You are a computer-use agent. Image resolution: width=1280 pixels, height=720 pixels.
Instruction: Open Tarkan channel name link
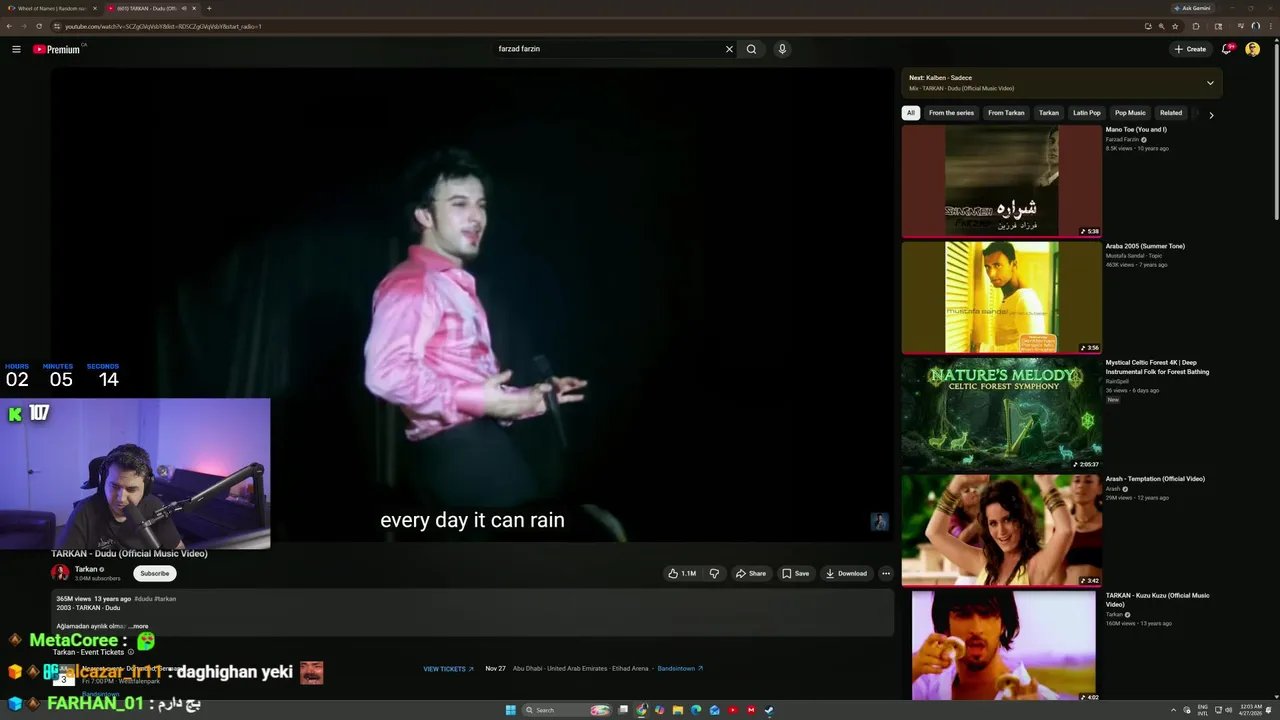(x=85, y=569)
